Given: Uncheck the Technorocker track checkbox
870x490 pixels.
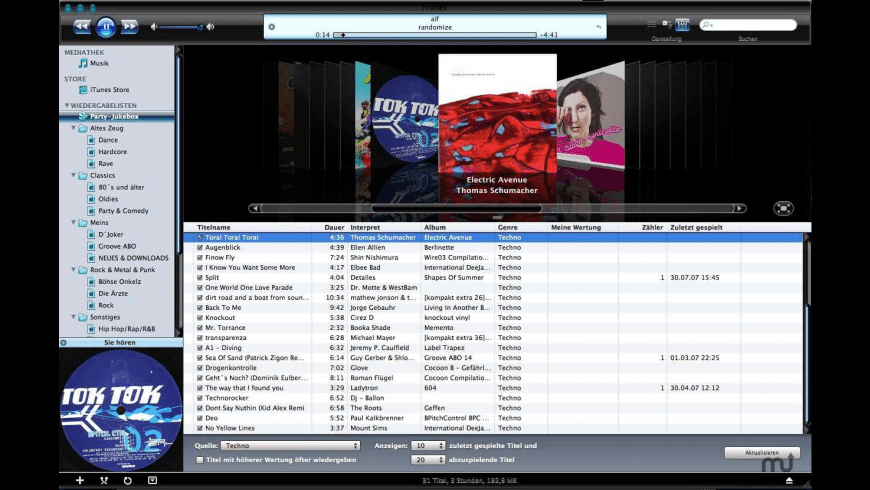Looking at the screenshot, I should 200,398.
